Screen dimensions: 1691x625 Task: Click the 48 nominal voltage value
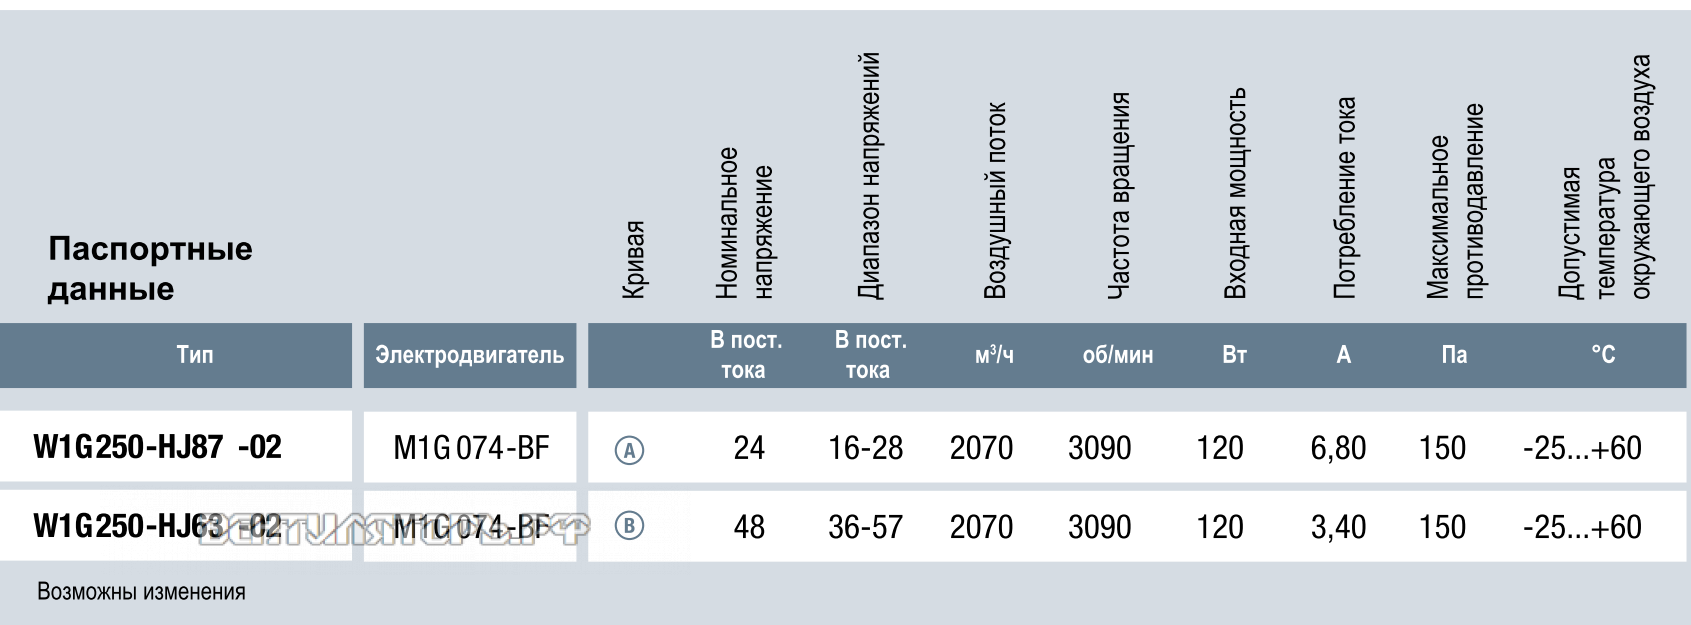(x=749, y=527)
